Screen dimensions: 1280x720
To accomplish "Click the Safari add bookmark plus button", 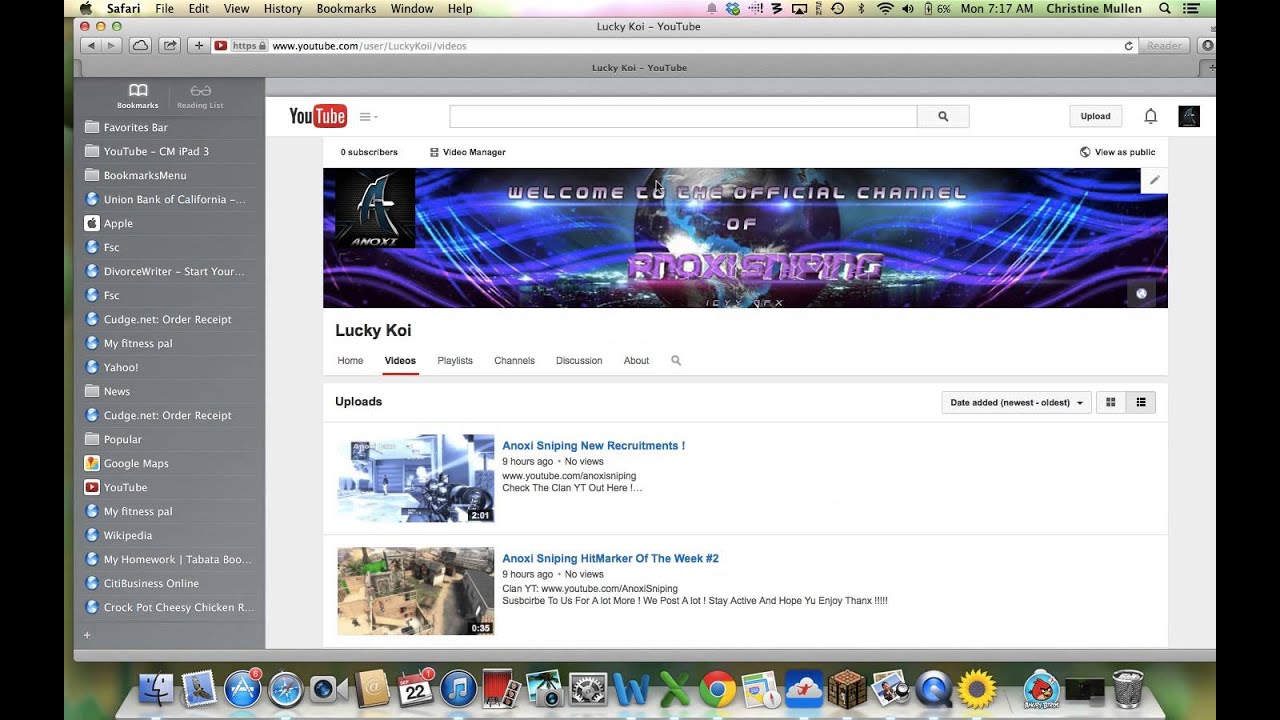I will pyautogui.click(x=198, y=46).
